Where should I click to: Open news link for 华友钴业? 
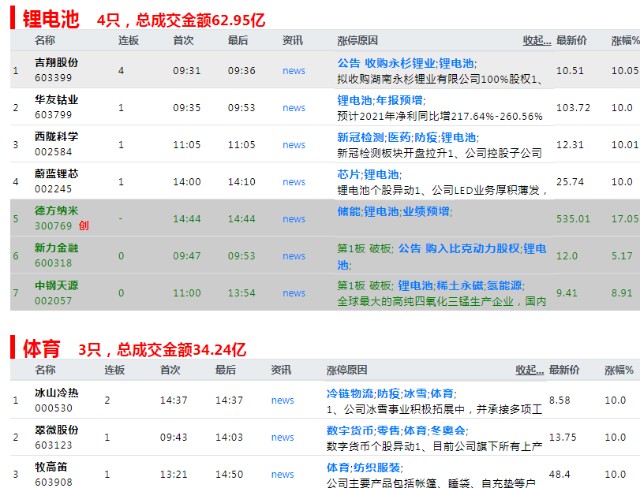[293, 108]
